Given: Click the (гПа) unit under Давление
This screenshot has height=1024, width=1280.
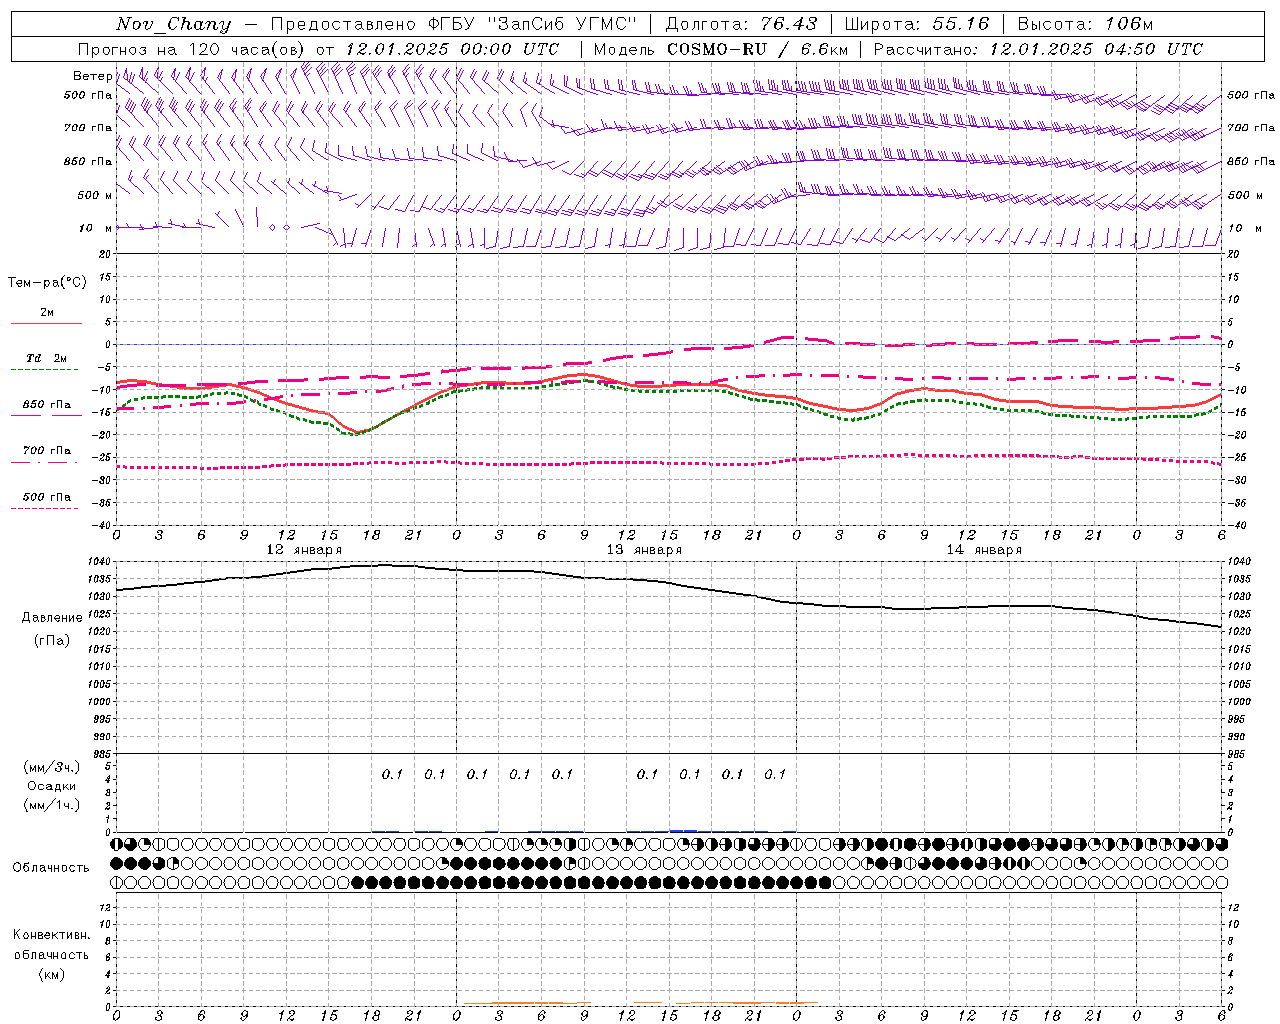Looking at the screenshot, I should [52, 640].
